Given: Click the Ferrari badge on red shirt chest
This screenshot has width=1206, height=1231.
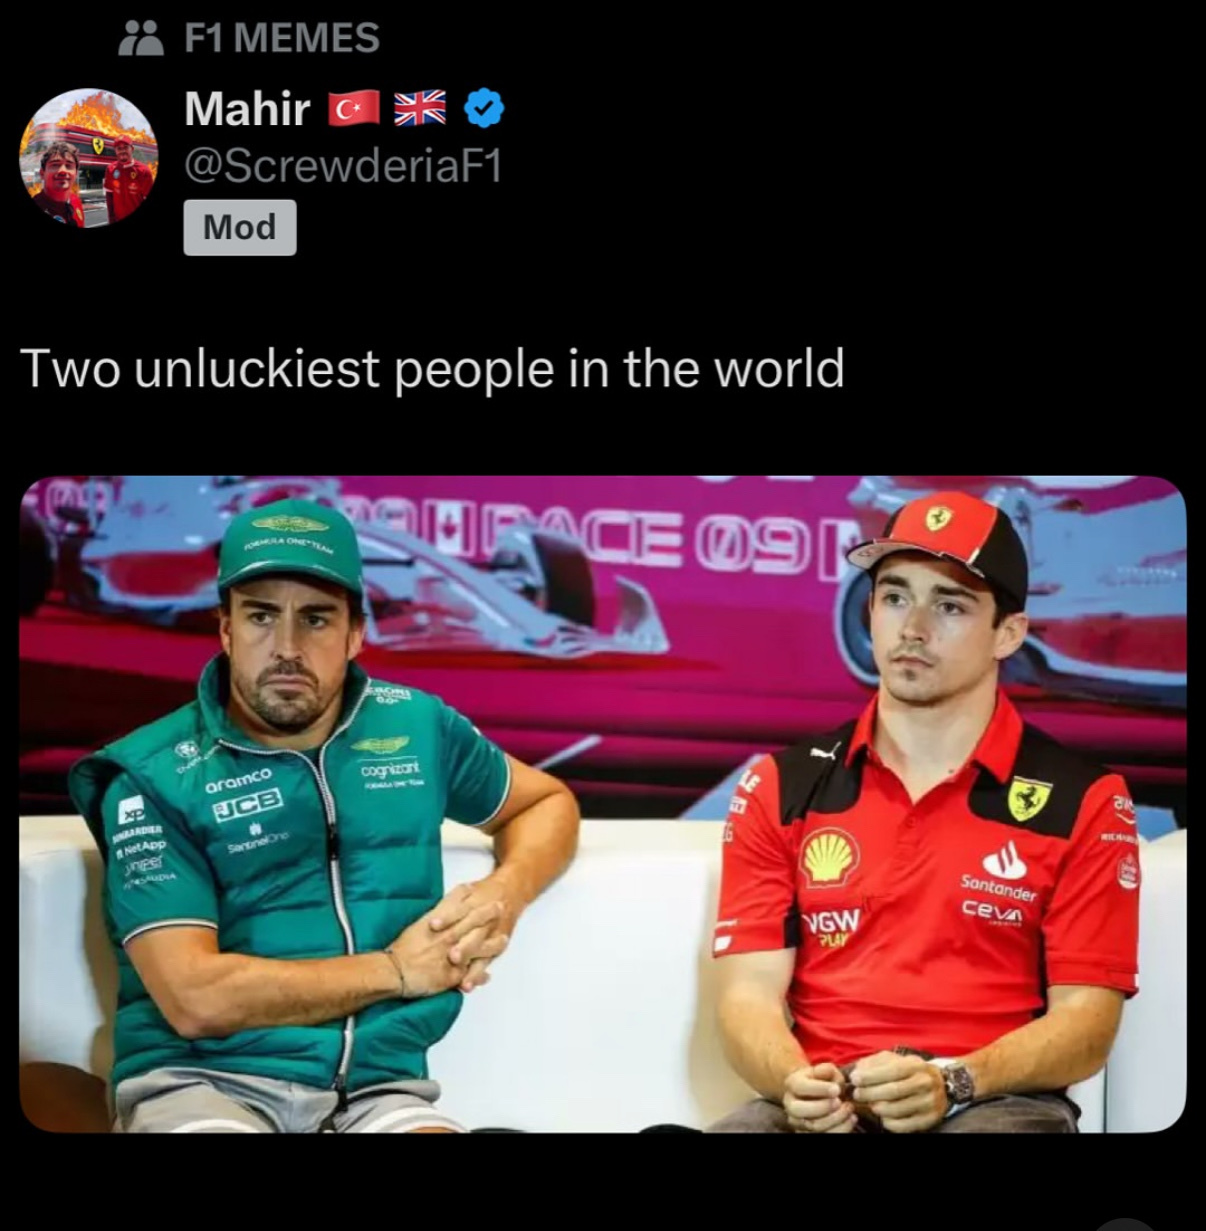Looking at the screenshot, I should pos(1029,799).
